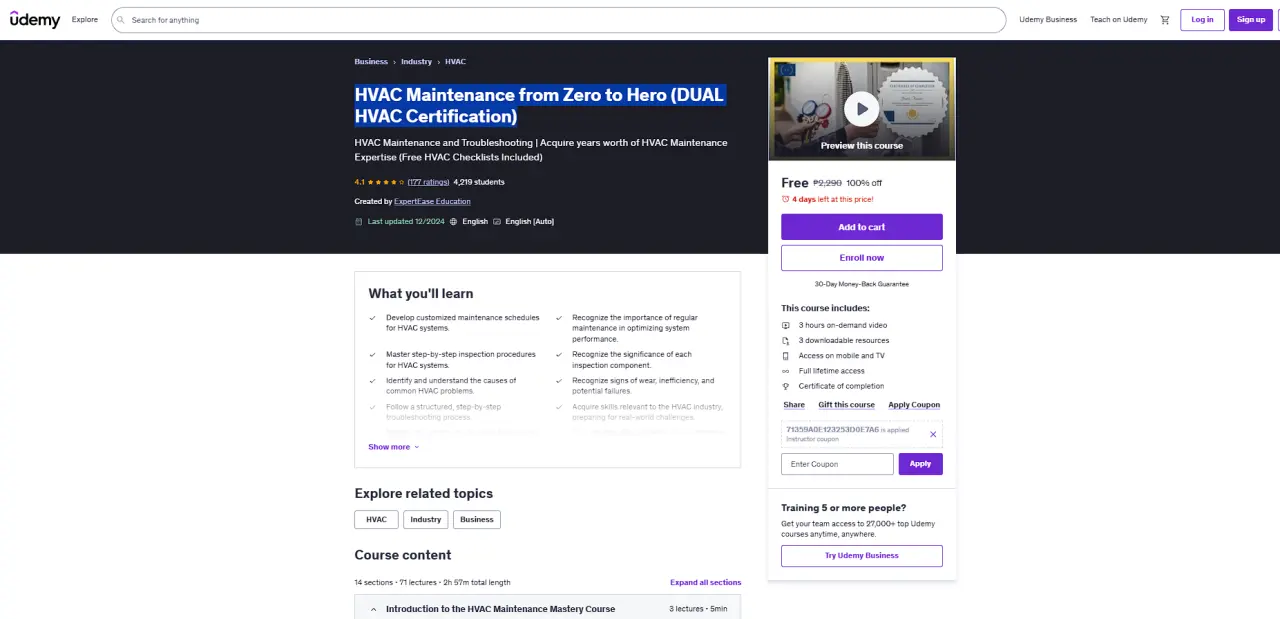Click the Log in button
Image resolution: width=1280 pixels, height=619 pixels.
1202,20
